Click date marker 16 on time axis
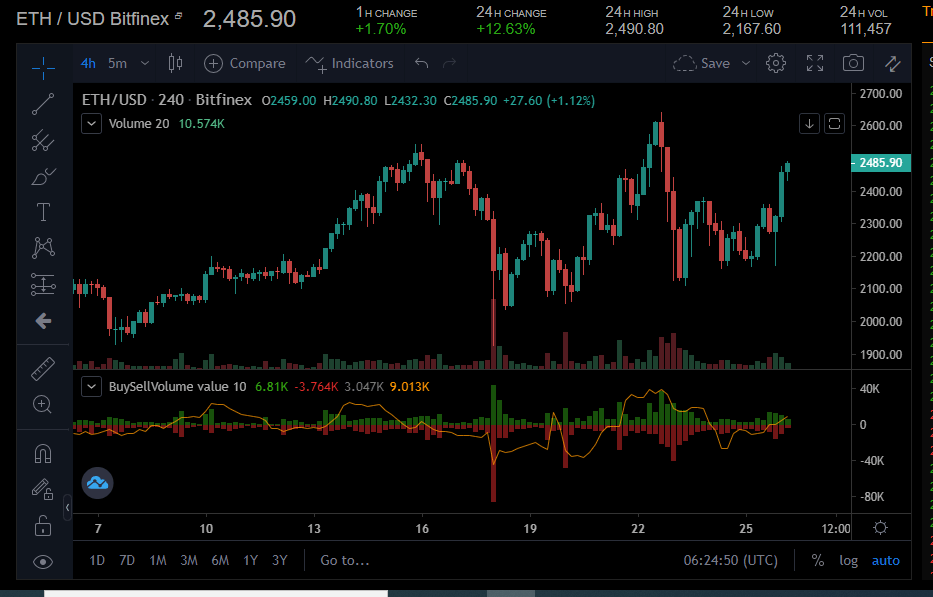This screenshot has width=933, height=597. point(422,529)
